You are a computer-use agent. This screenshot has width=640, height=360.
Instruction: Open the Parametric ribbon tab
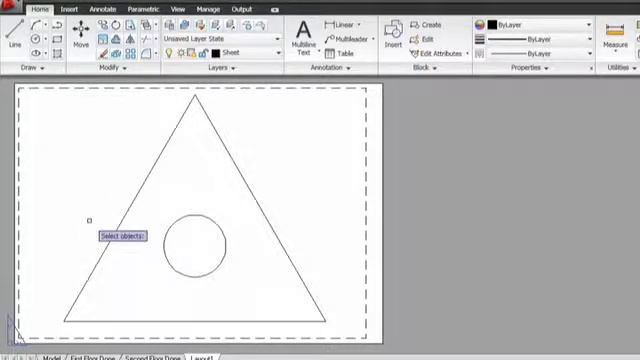tap(143, 9)
